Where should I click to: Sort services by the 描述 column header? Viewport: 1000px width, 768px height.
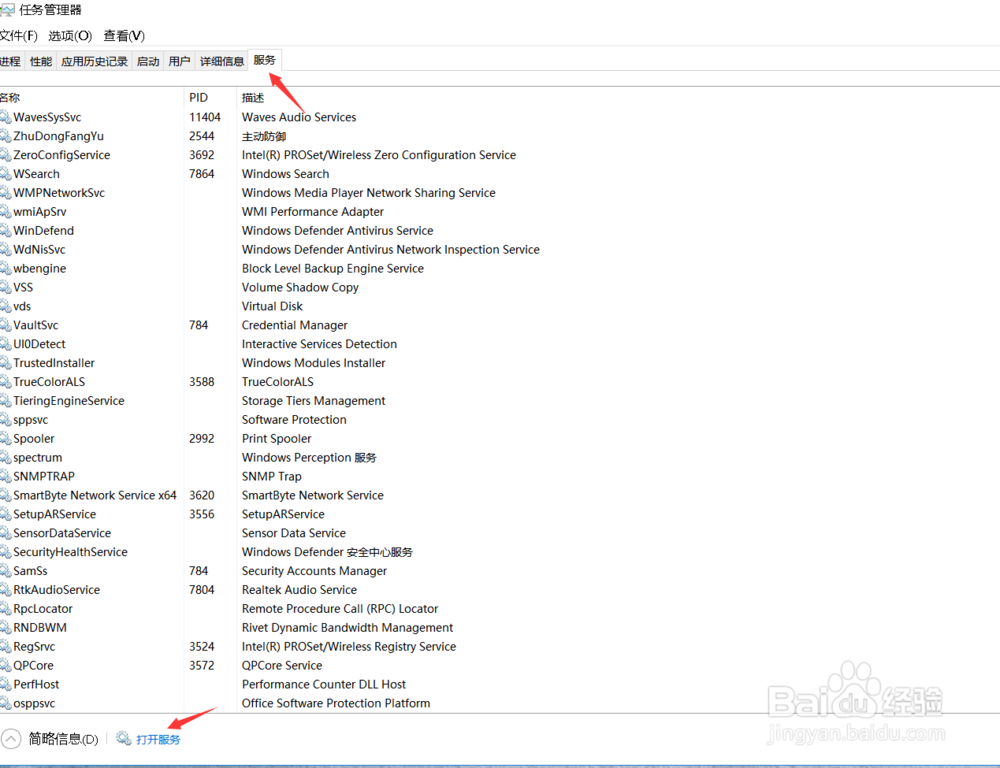(253, 98)
